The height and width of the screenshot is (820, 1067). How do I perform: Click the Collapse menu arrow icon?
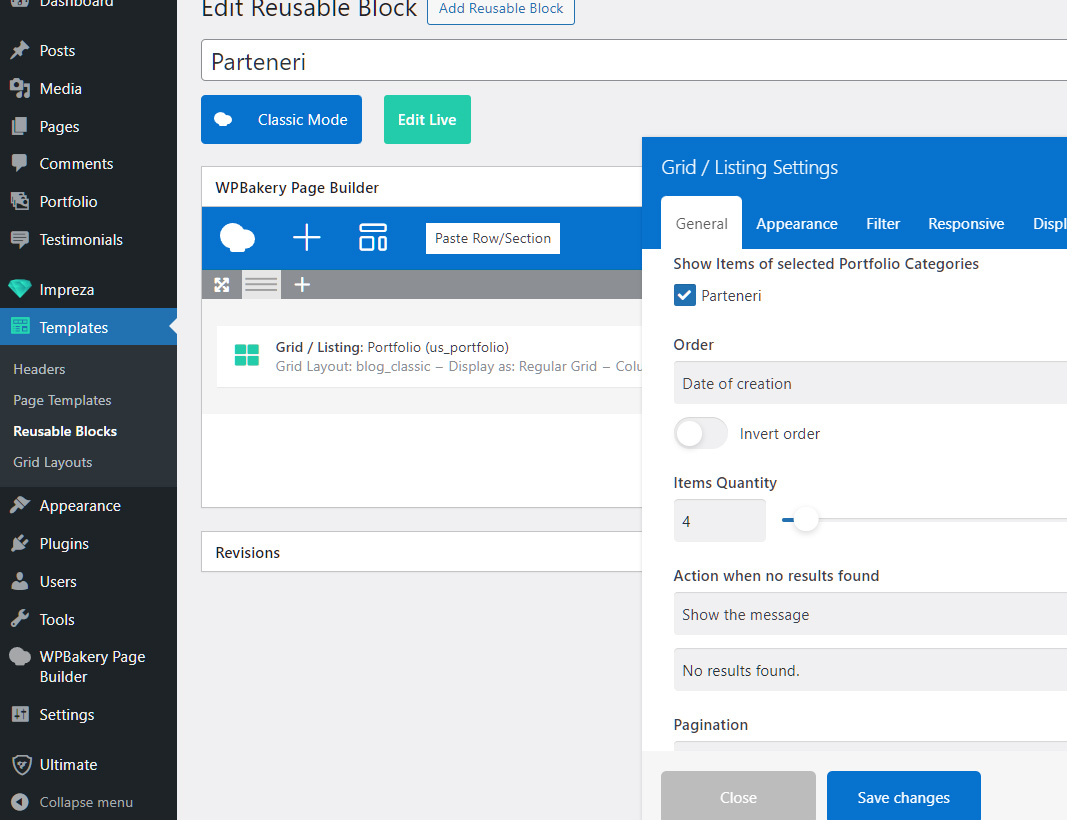20,802
